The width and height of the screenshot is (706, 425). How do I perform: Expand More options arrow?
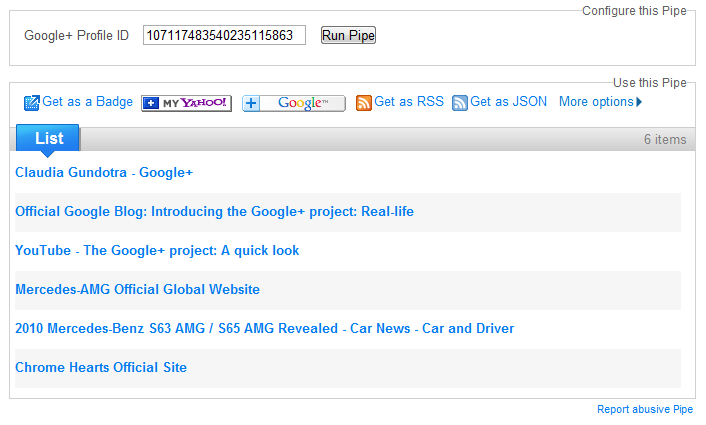tap(639, 102)
